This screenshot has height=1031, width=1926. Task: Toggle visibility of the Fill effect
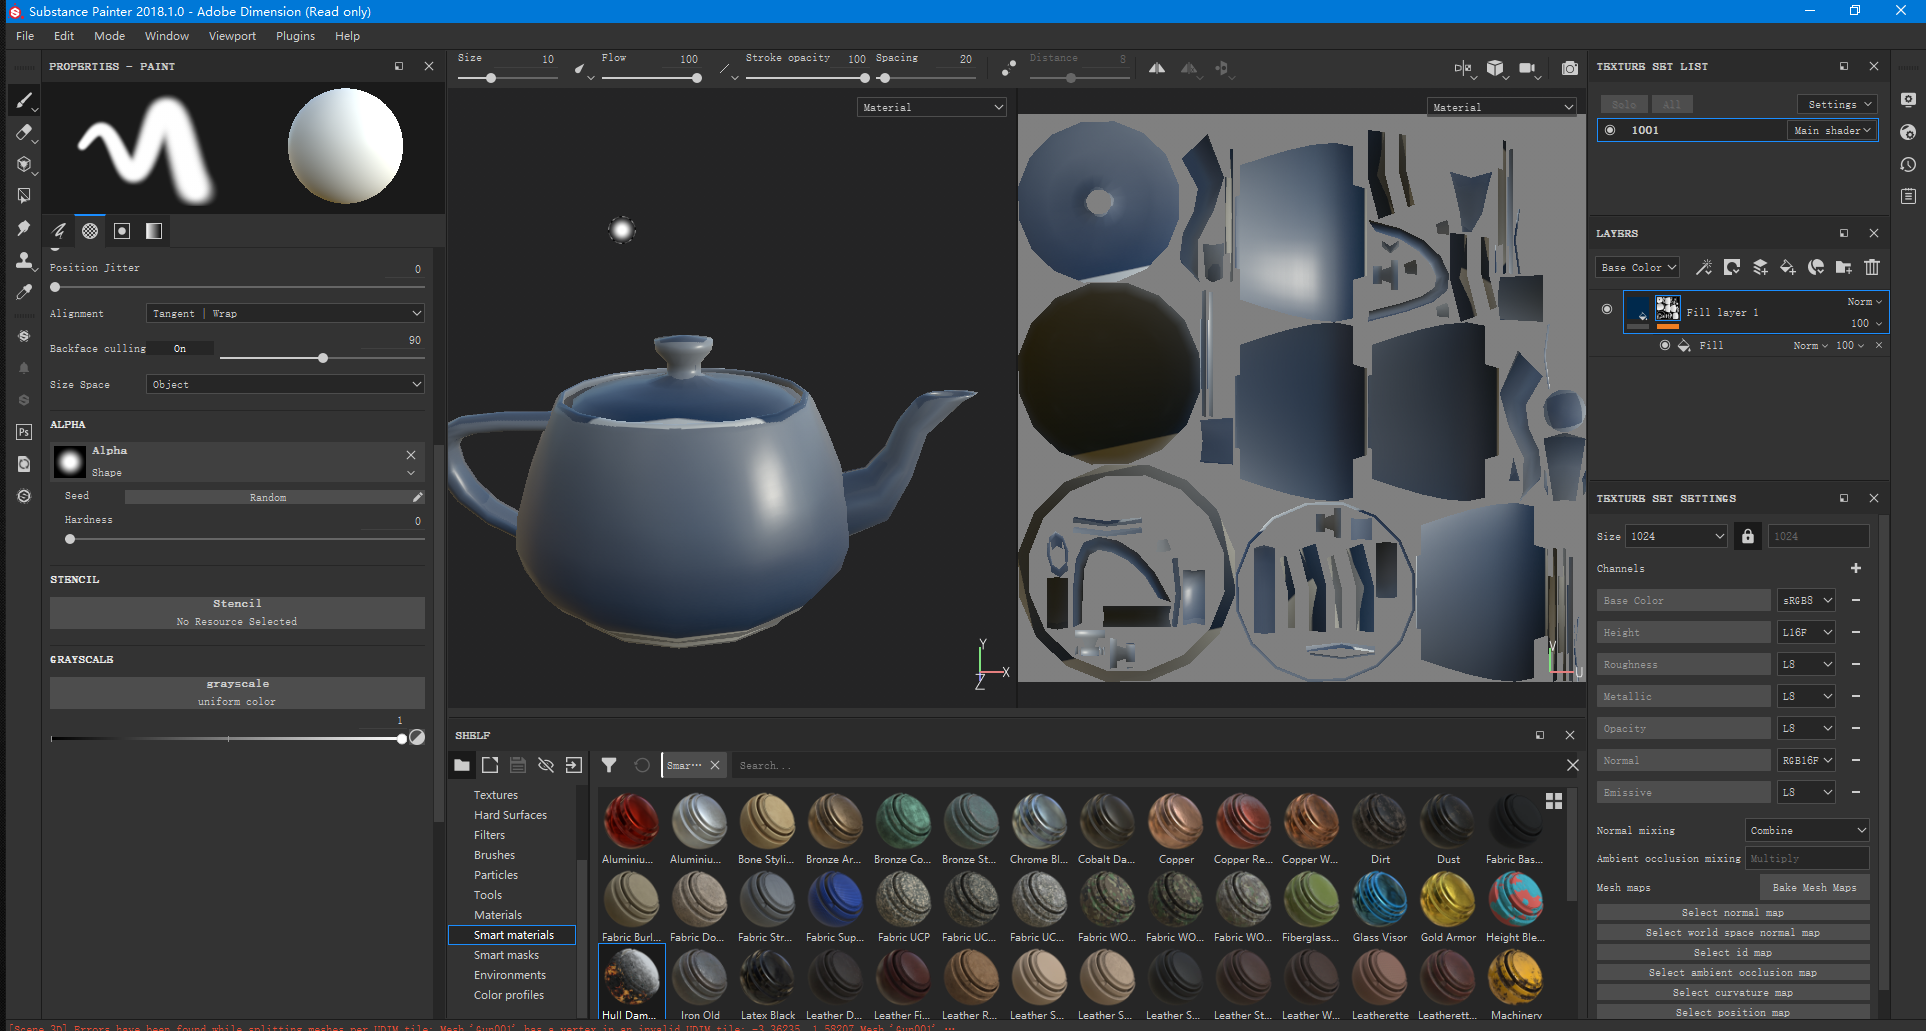pos(1665,345)
